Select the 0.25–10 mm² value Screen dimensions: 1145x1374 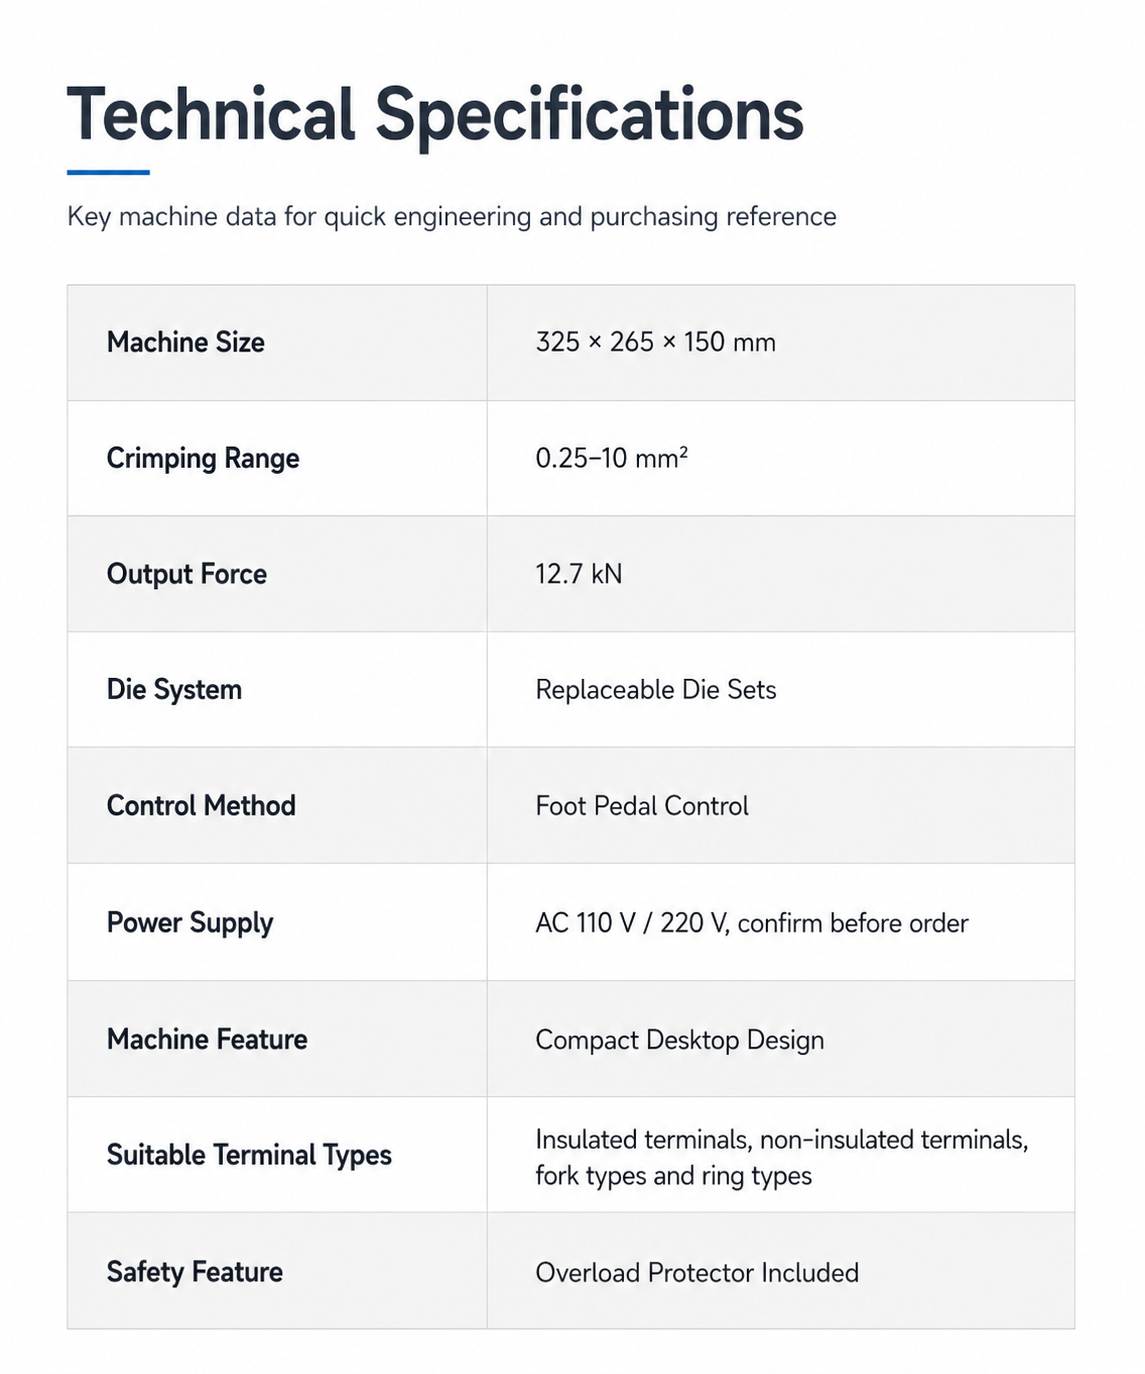click(612, 458)
